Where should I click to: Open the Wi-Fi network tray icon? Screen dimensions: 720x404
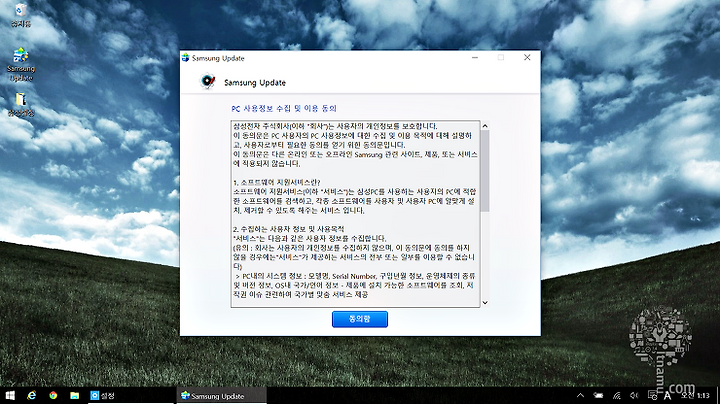tap(617, 395)
